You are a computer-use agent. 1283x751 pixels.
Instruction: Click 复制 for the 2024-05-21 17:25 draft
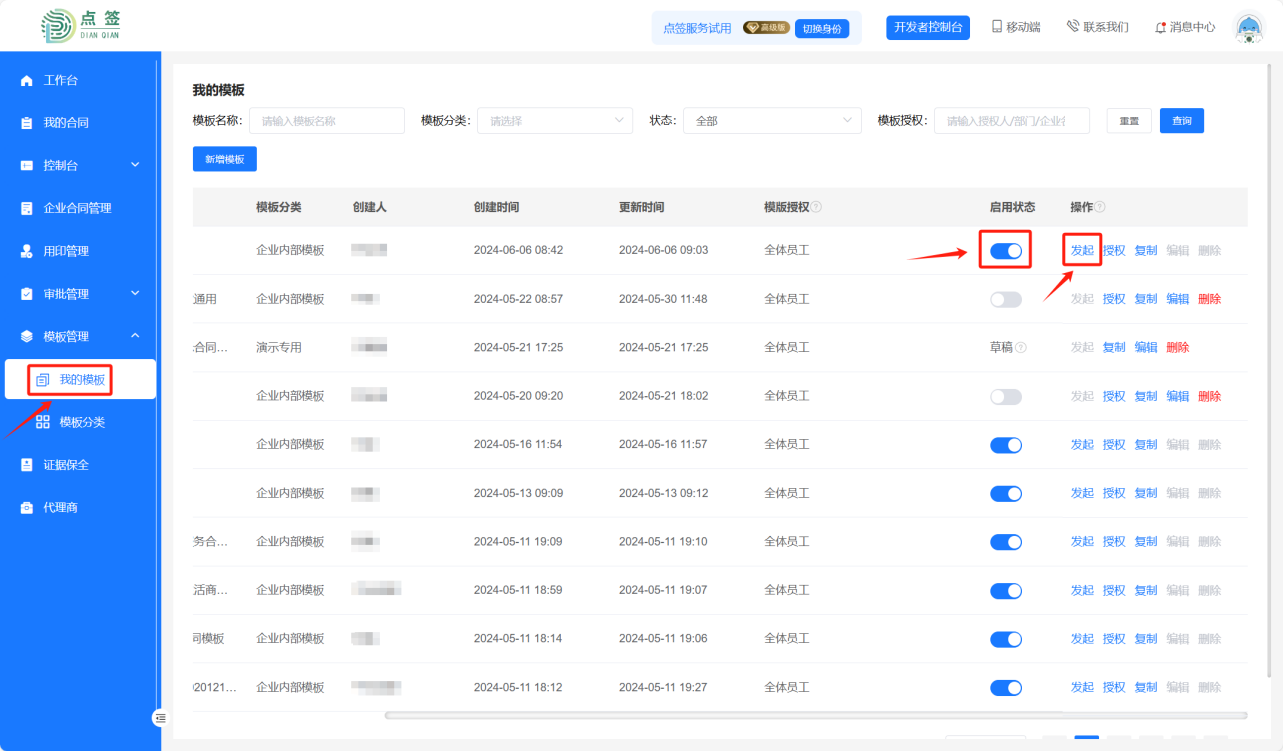coord(1114,347)
